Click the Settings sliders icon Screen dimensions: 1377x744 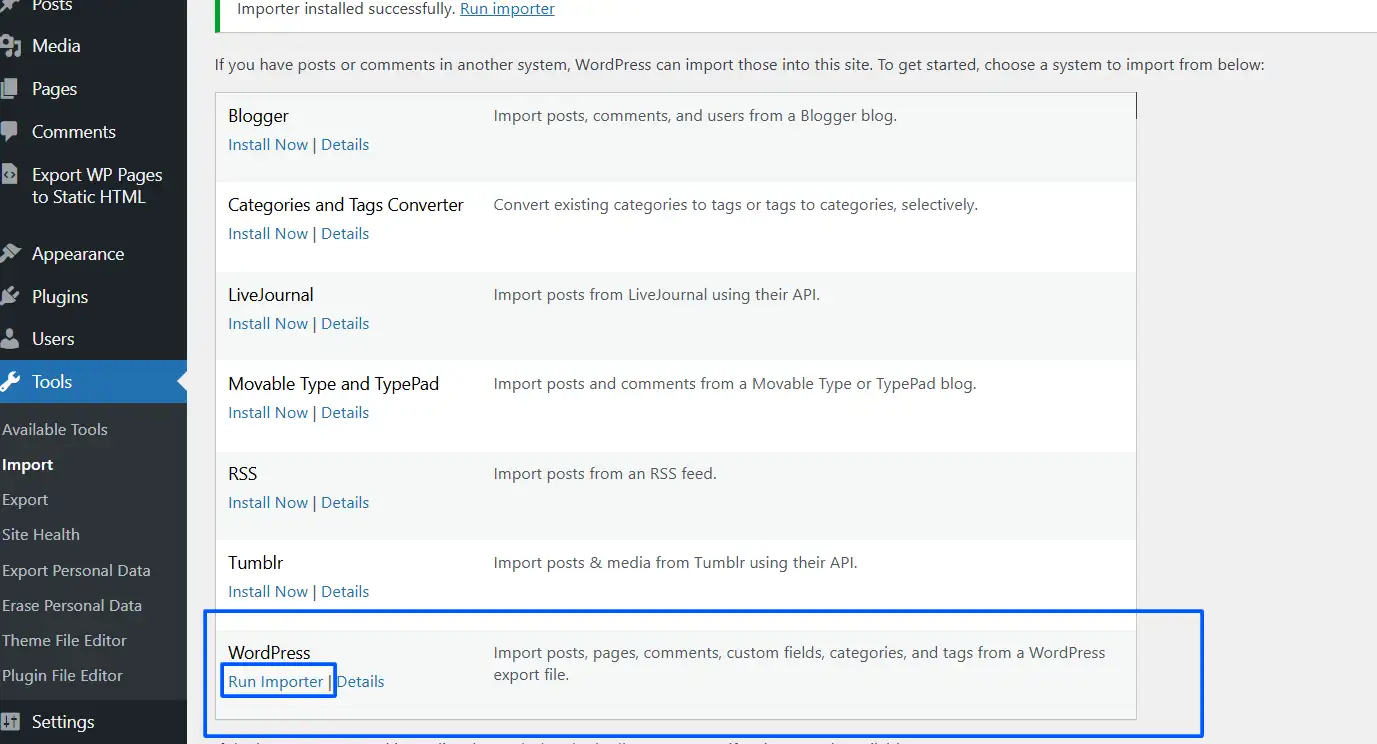tap(10, 722)
